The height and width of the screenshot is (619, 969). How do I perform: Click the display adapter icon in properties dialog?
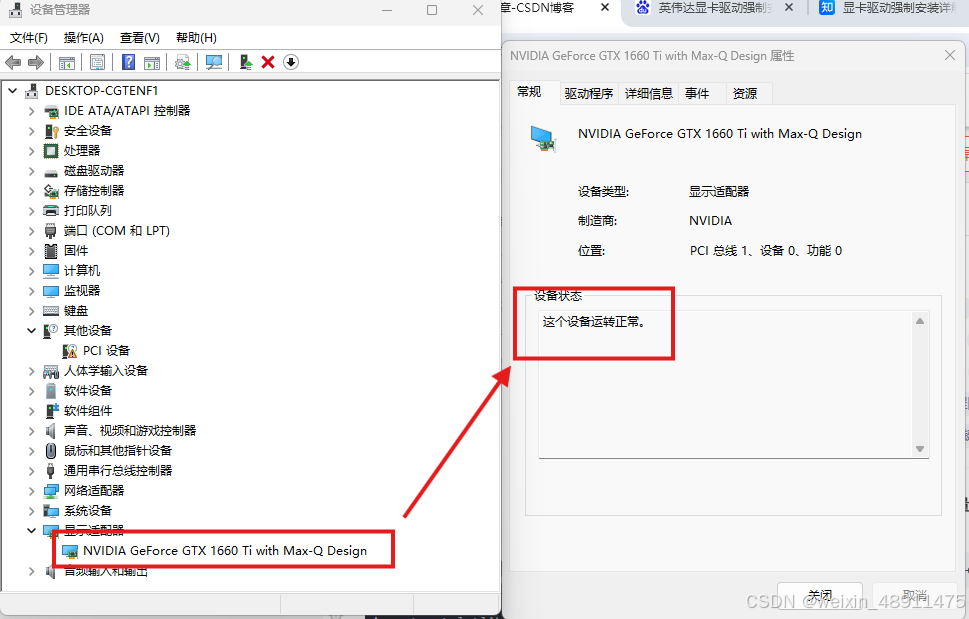point(544,138)
